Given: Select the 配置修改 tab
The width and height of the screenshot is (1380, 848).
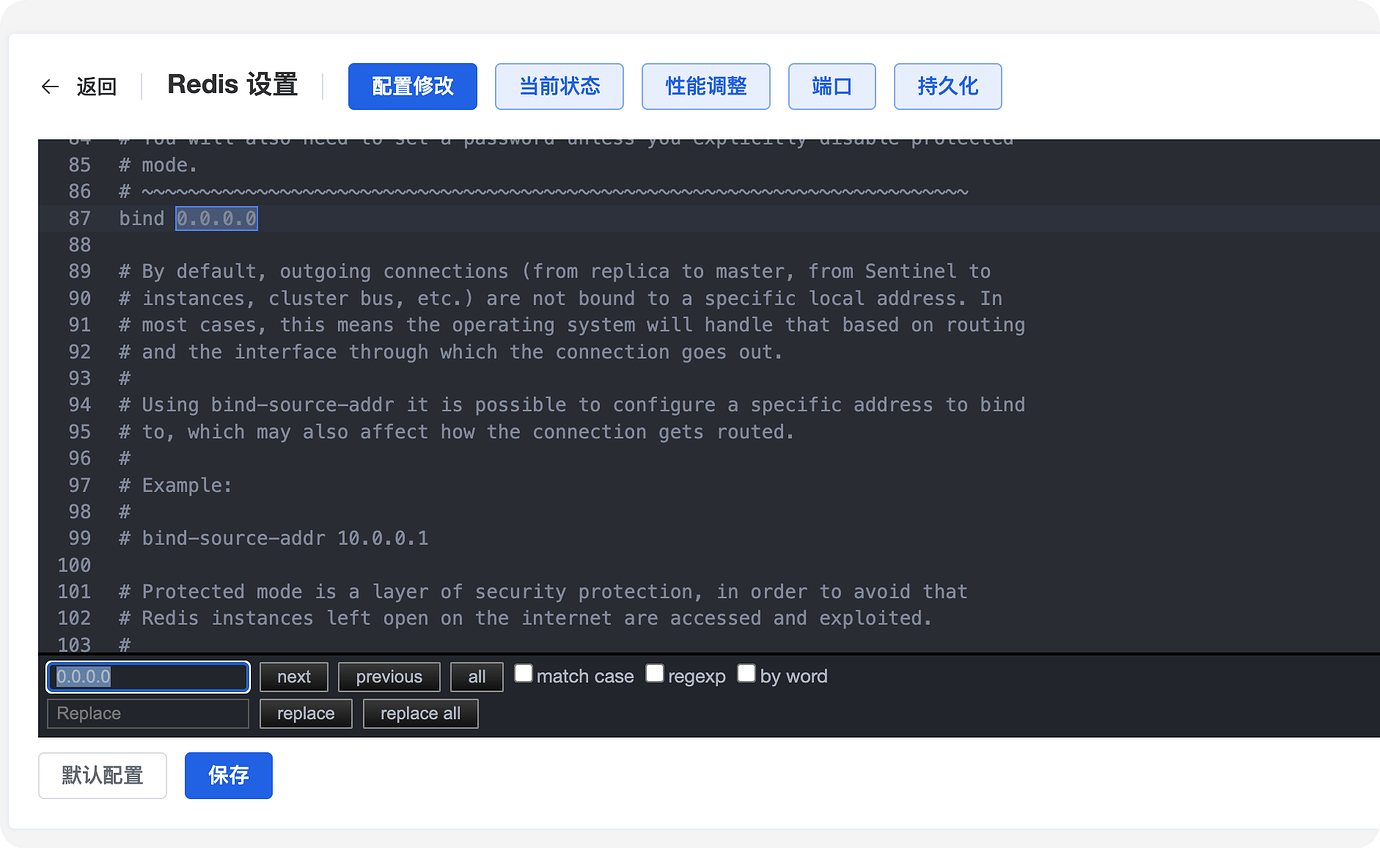Looking at the screenshot, I should coord(412,86).
